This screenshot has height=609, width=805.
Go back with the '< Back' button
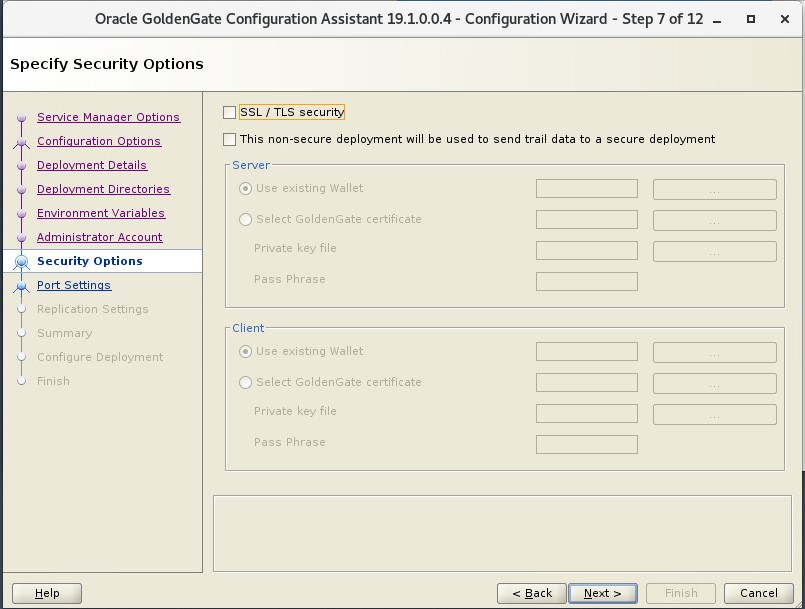coord(532,593)
